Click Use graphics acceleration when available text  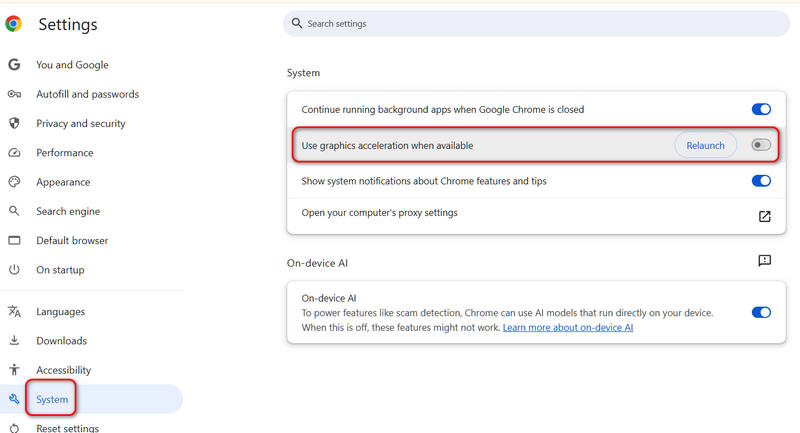387,145
